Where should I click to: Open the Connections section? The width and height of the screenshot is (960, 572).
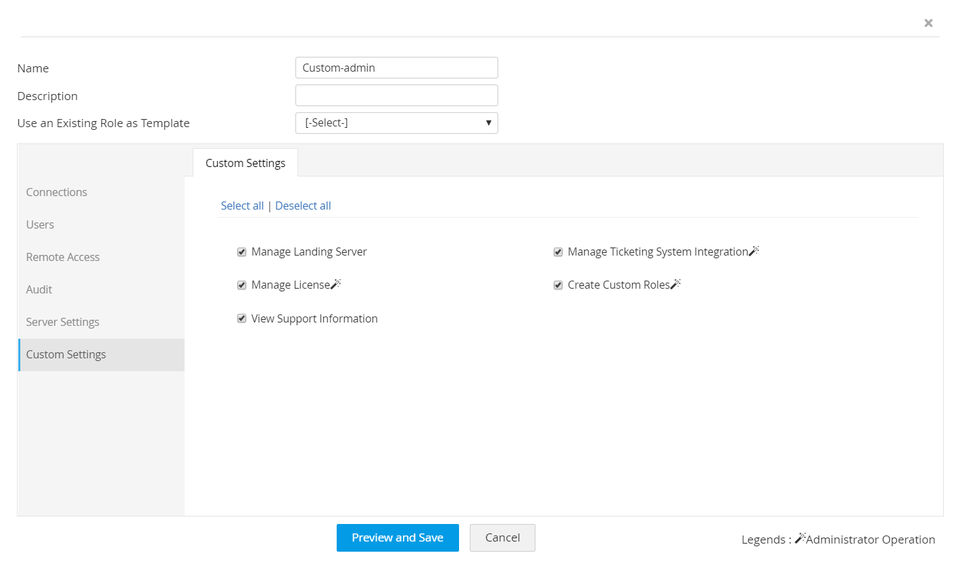pyautogui.click(x=57, y=192)
